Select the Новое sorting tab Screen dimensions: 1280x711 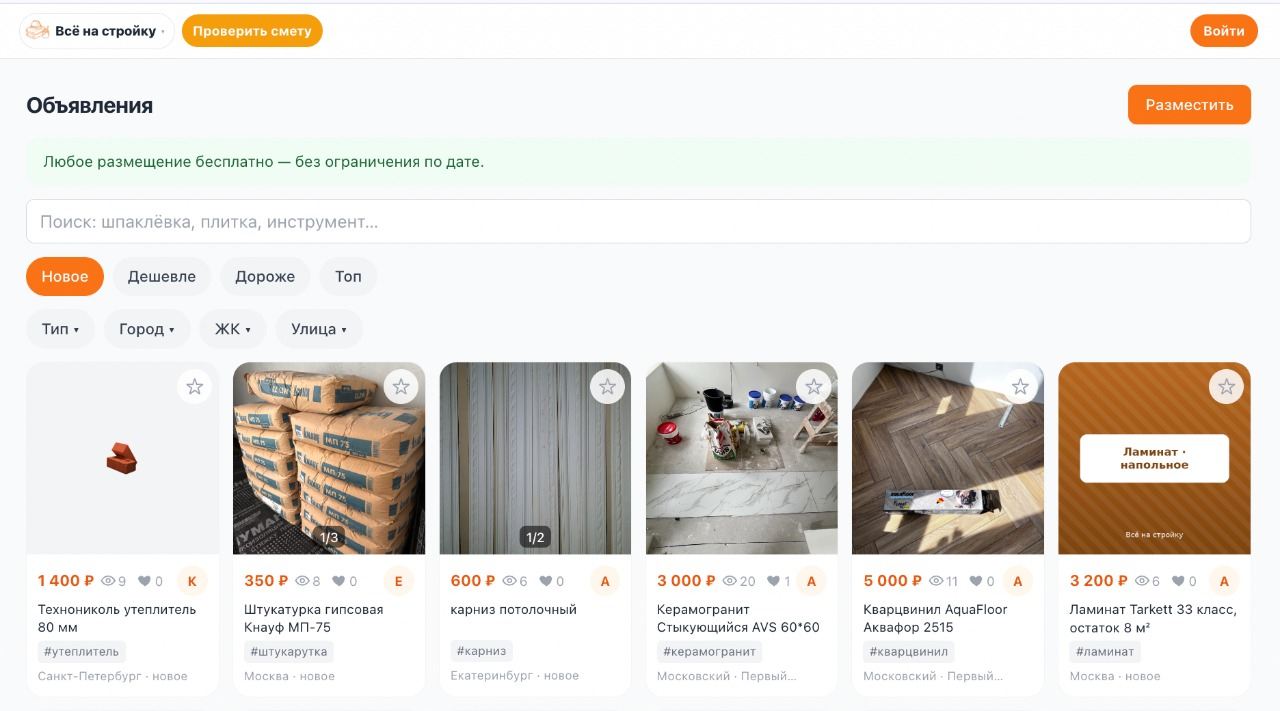[65, 277]
